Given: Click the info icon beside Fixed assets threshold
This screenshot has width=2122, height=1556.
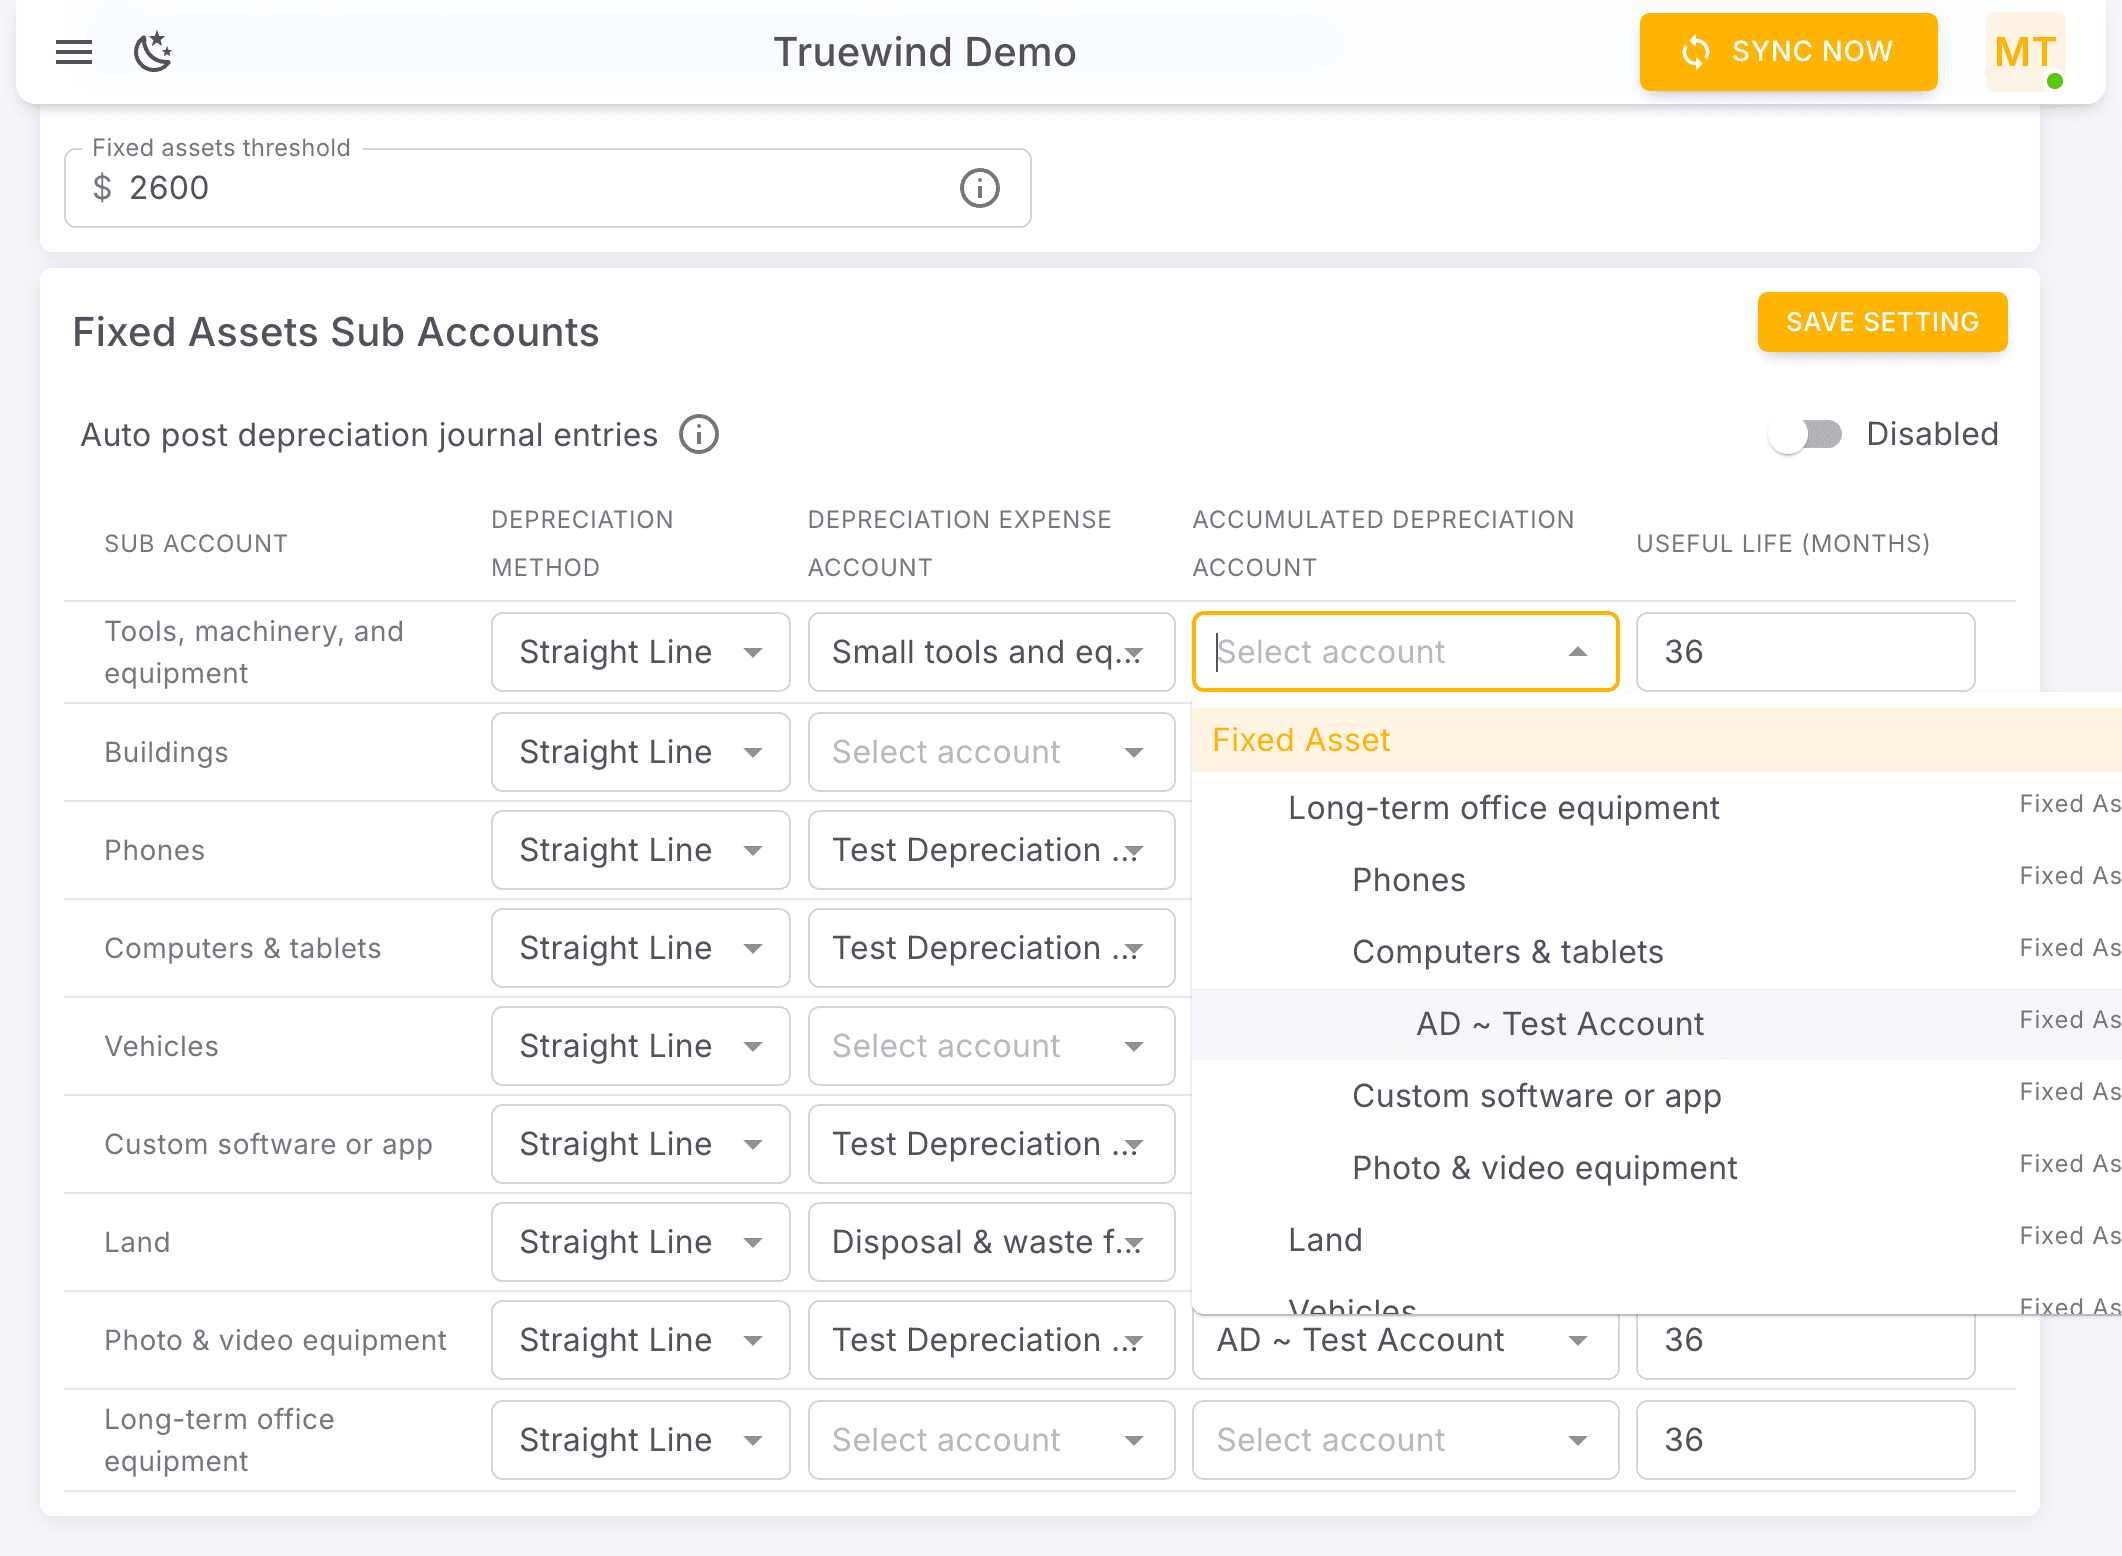Looking at the screenshot, I should (978, 188).
